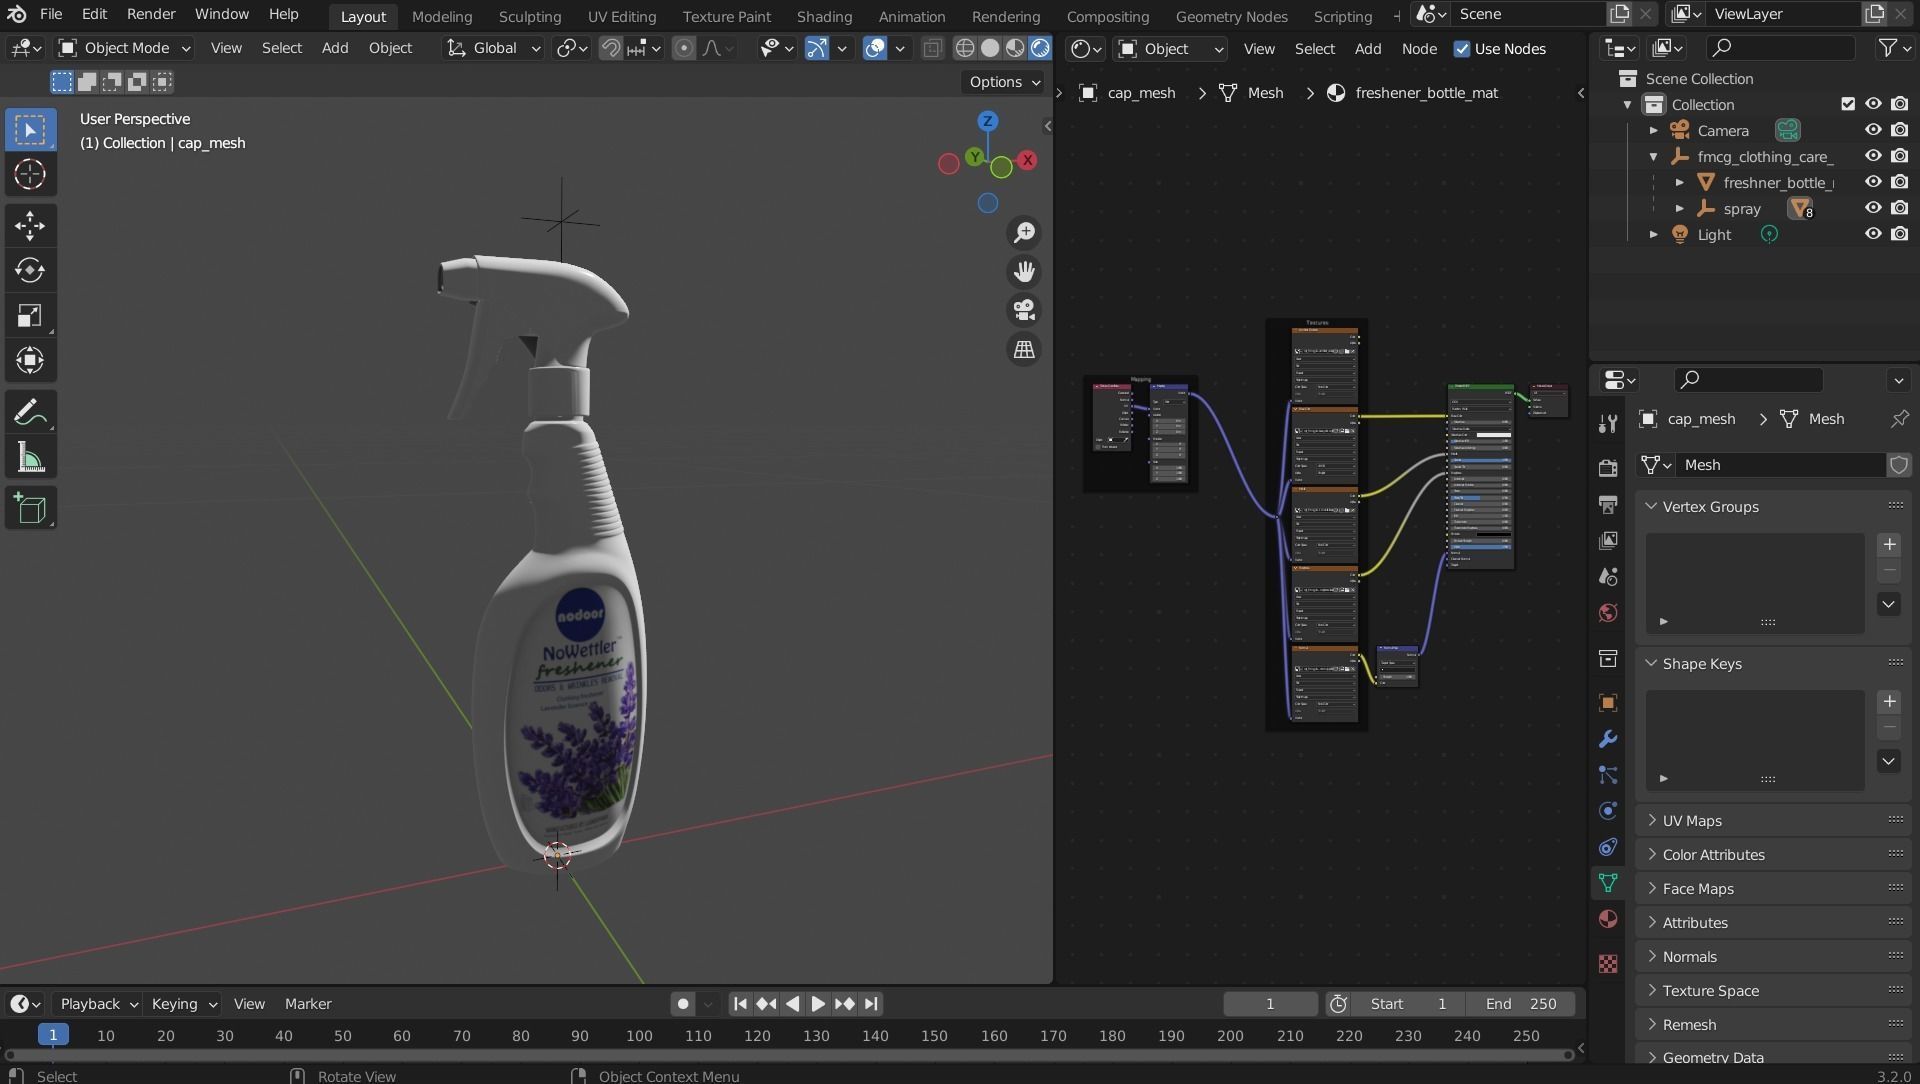Switch orthographic/perspective grid icon
Viewport: 1920px width, 1084px height.
click(1024, 350)
